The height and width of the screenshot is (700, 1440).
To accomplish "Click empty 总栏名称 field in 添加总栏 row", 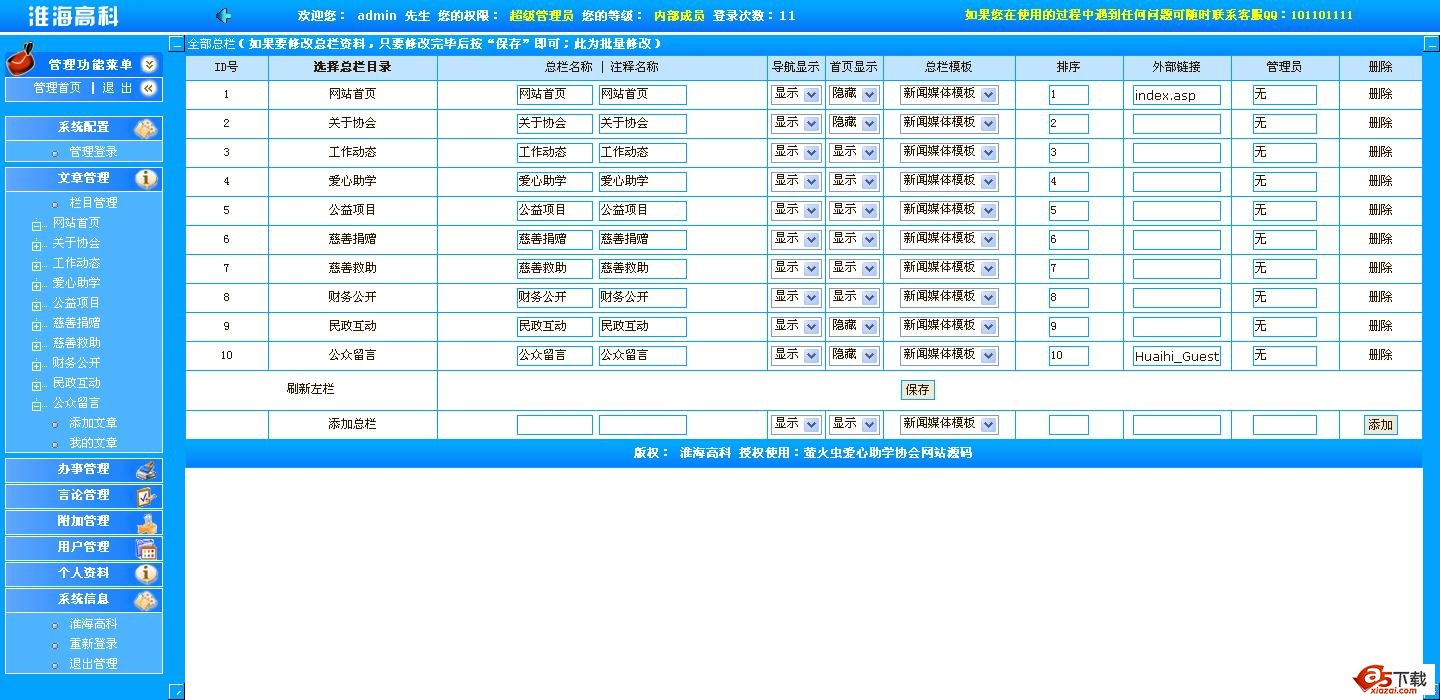I will [555, 425].
